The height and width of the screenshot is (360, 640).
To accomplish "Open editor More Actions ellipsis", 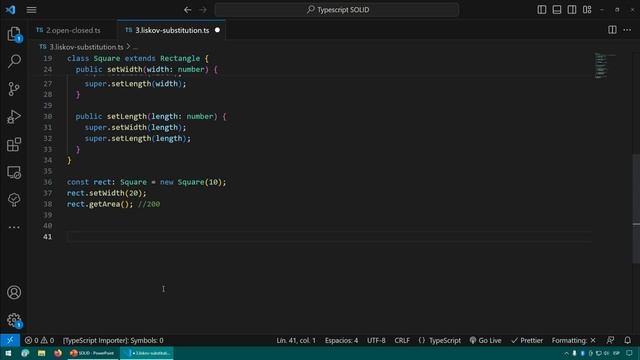I will pos(627,30).
